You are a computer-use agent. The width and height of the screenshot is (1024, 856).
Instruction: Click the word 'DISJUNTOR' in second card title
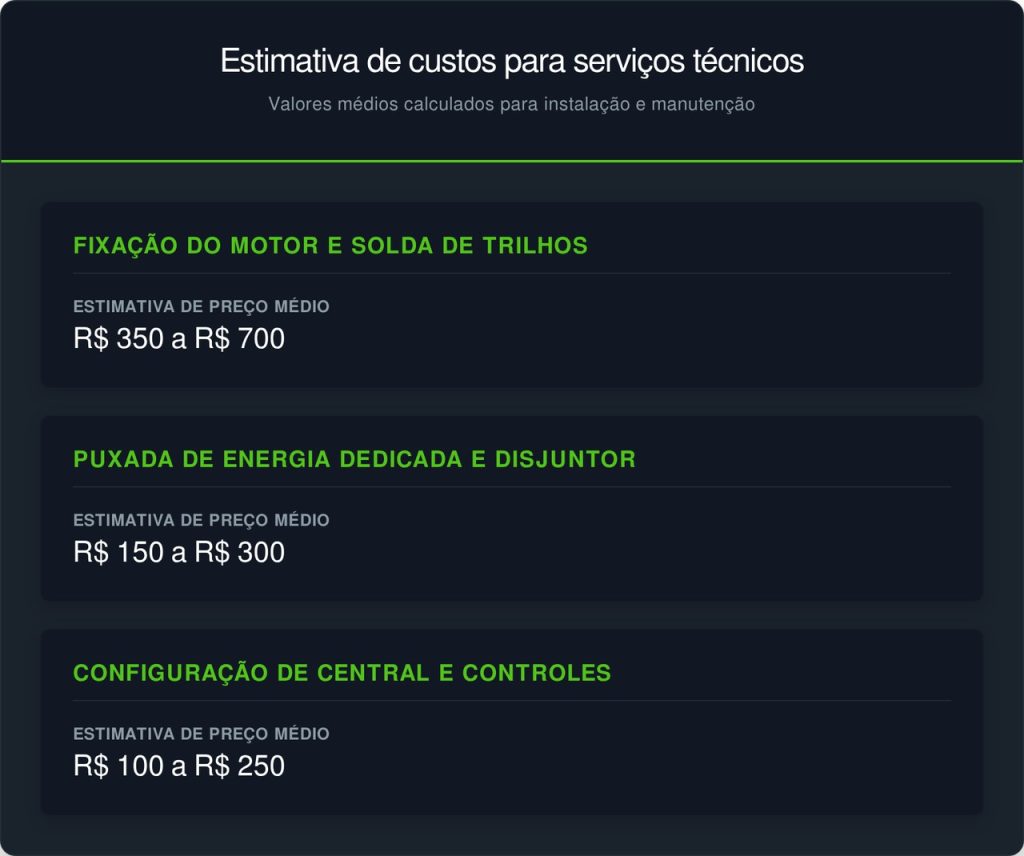click(566, 459)
